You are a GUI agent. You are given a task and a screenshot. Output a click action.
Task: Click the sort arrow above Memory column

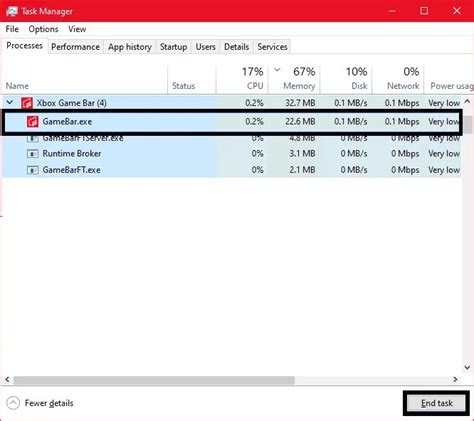click(x=277, y=70)
